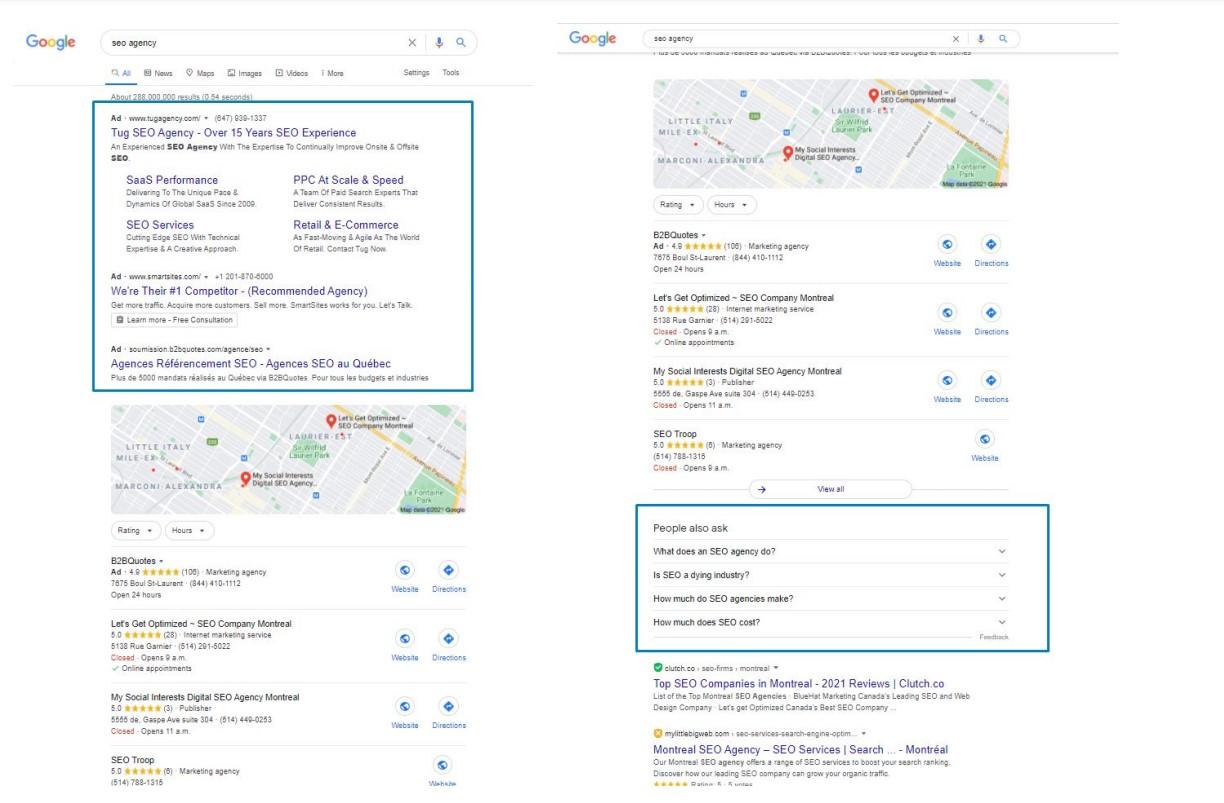Open the dropdown arrow beside the tugagency.com ad URL
Image resolution: width=1224 pixels, height=803 pixels.
click(x=206, y=118)
